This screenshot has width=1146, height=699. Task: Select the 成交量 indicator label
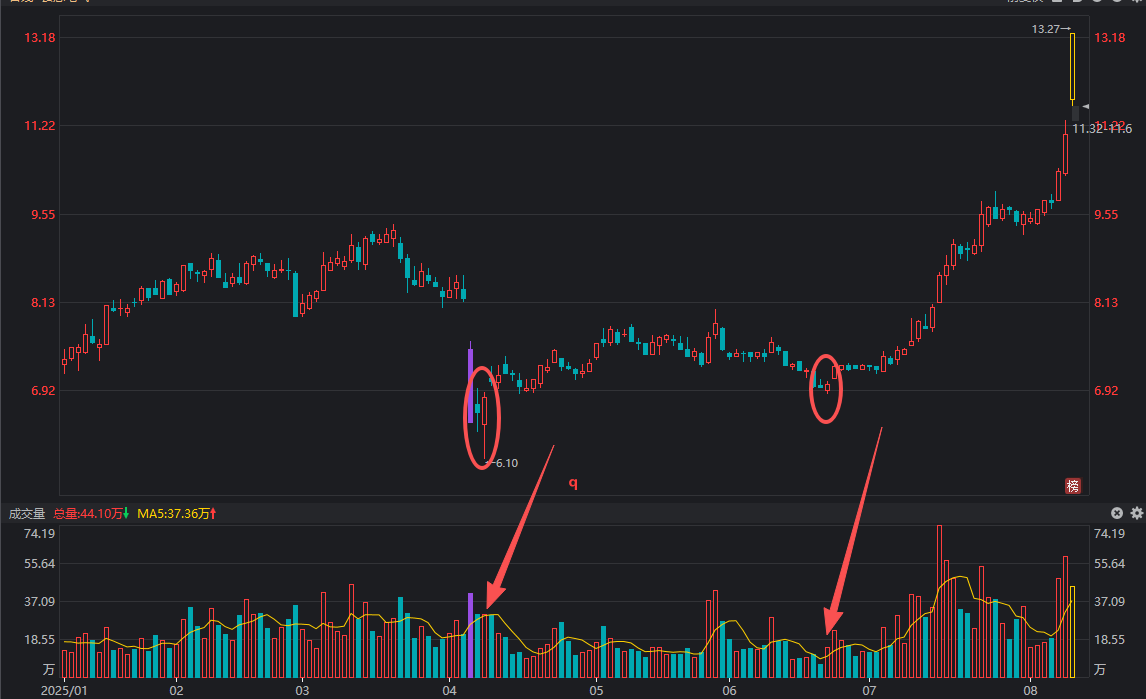tap(27, 514)
